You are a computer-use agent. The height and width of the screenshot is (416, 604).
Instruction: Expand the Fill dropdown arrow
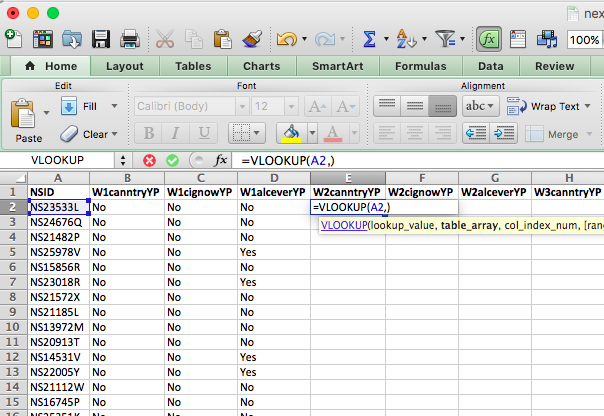click(114, 106)
